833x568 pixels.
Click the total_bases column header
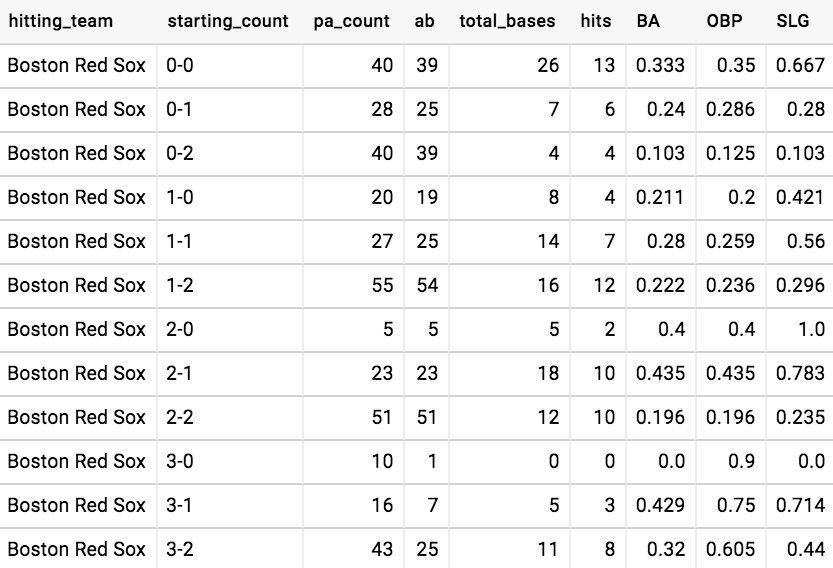click(x=507, y=21)
